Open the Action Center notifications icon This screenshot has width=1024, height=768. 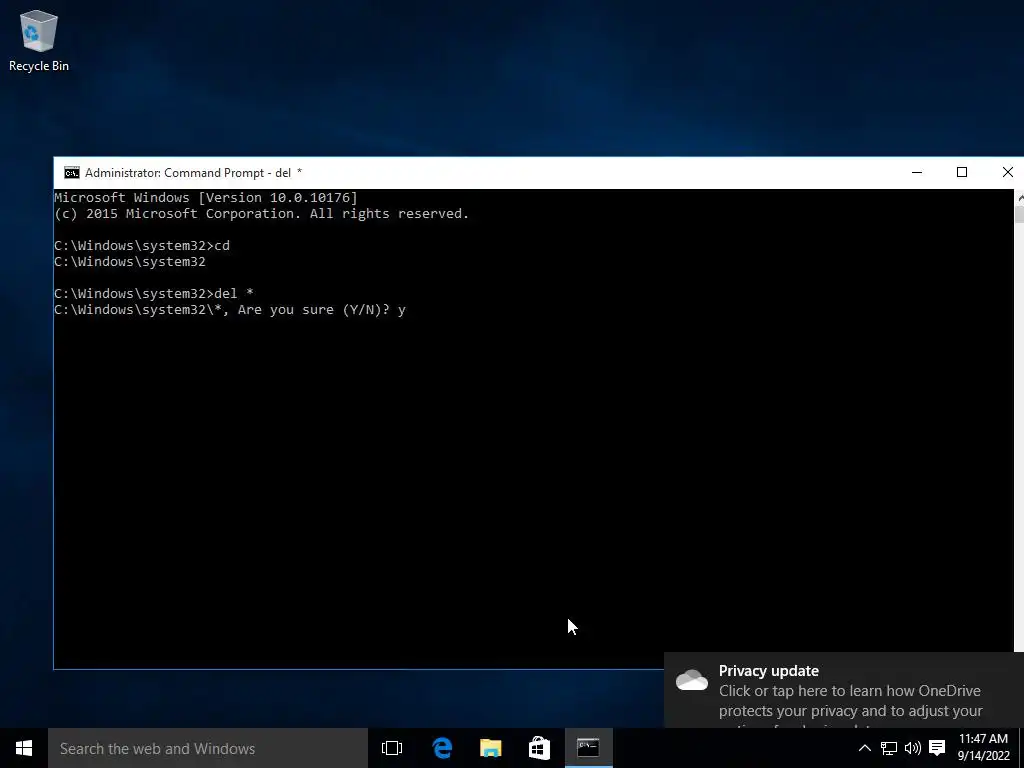click(937, 748)
